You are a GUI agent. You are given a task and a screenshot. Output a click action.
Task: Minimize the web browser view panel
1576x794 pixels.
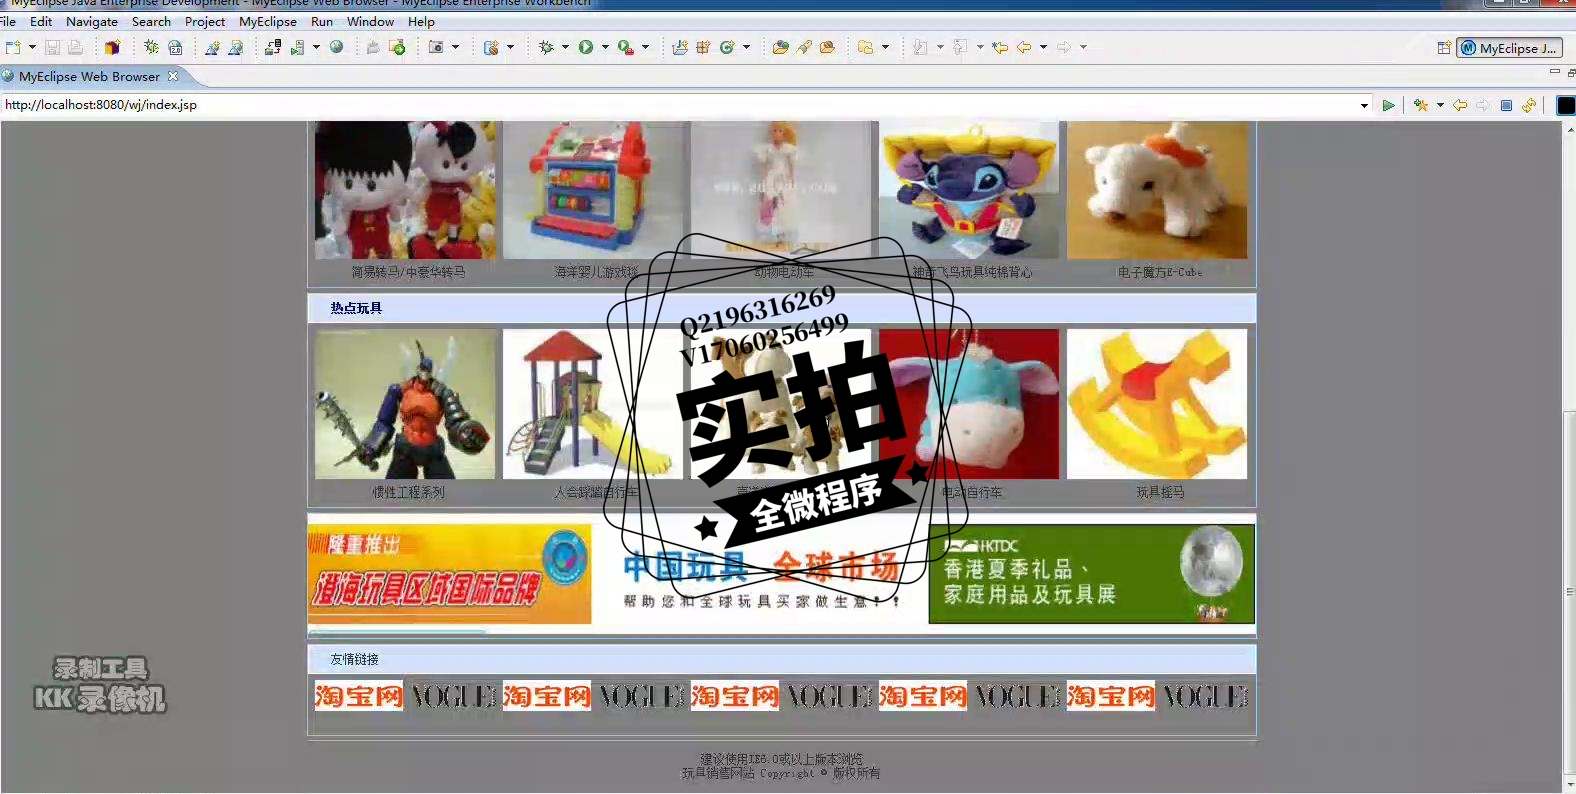[x=1554, y=72]
